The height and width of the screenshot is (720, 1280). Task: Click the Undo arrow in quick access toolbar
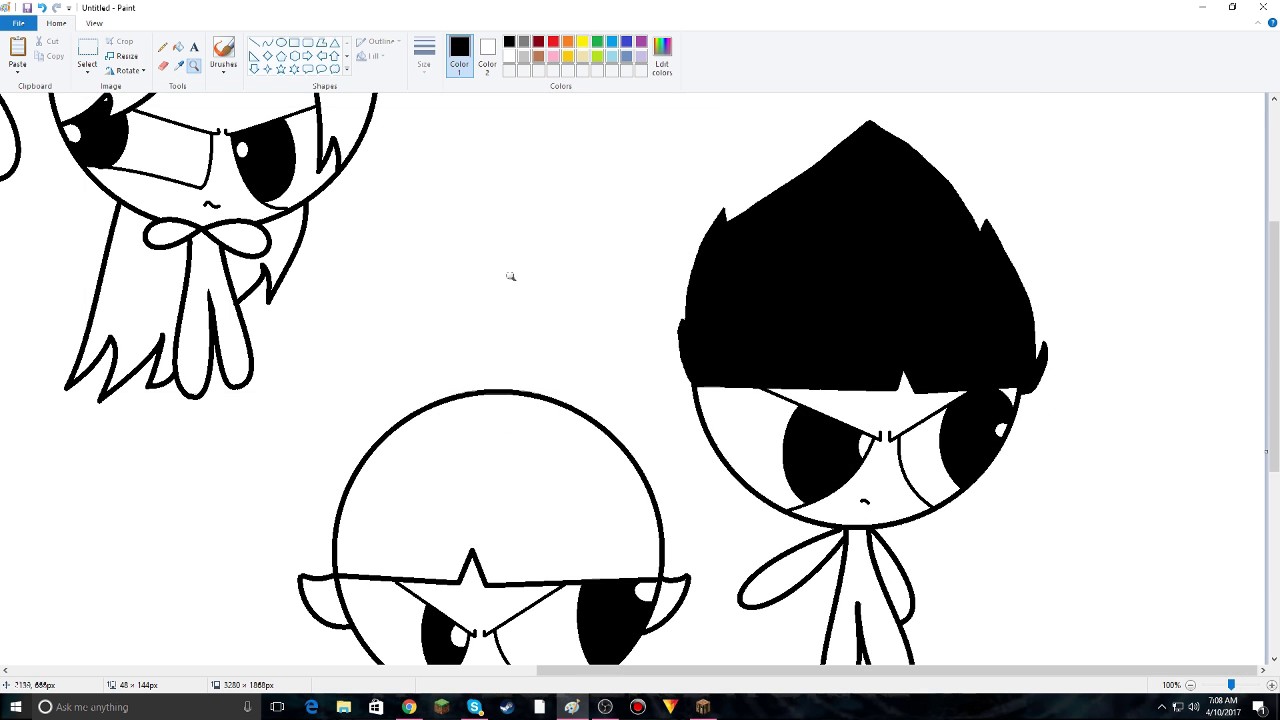pos(42,8)
